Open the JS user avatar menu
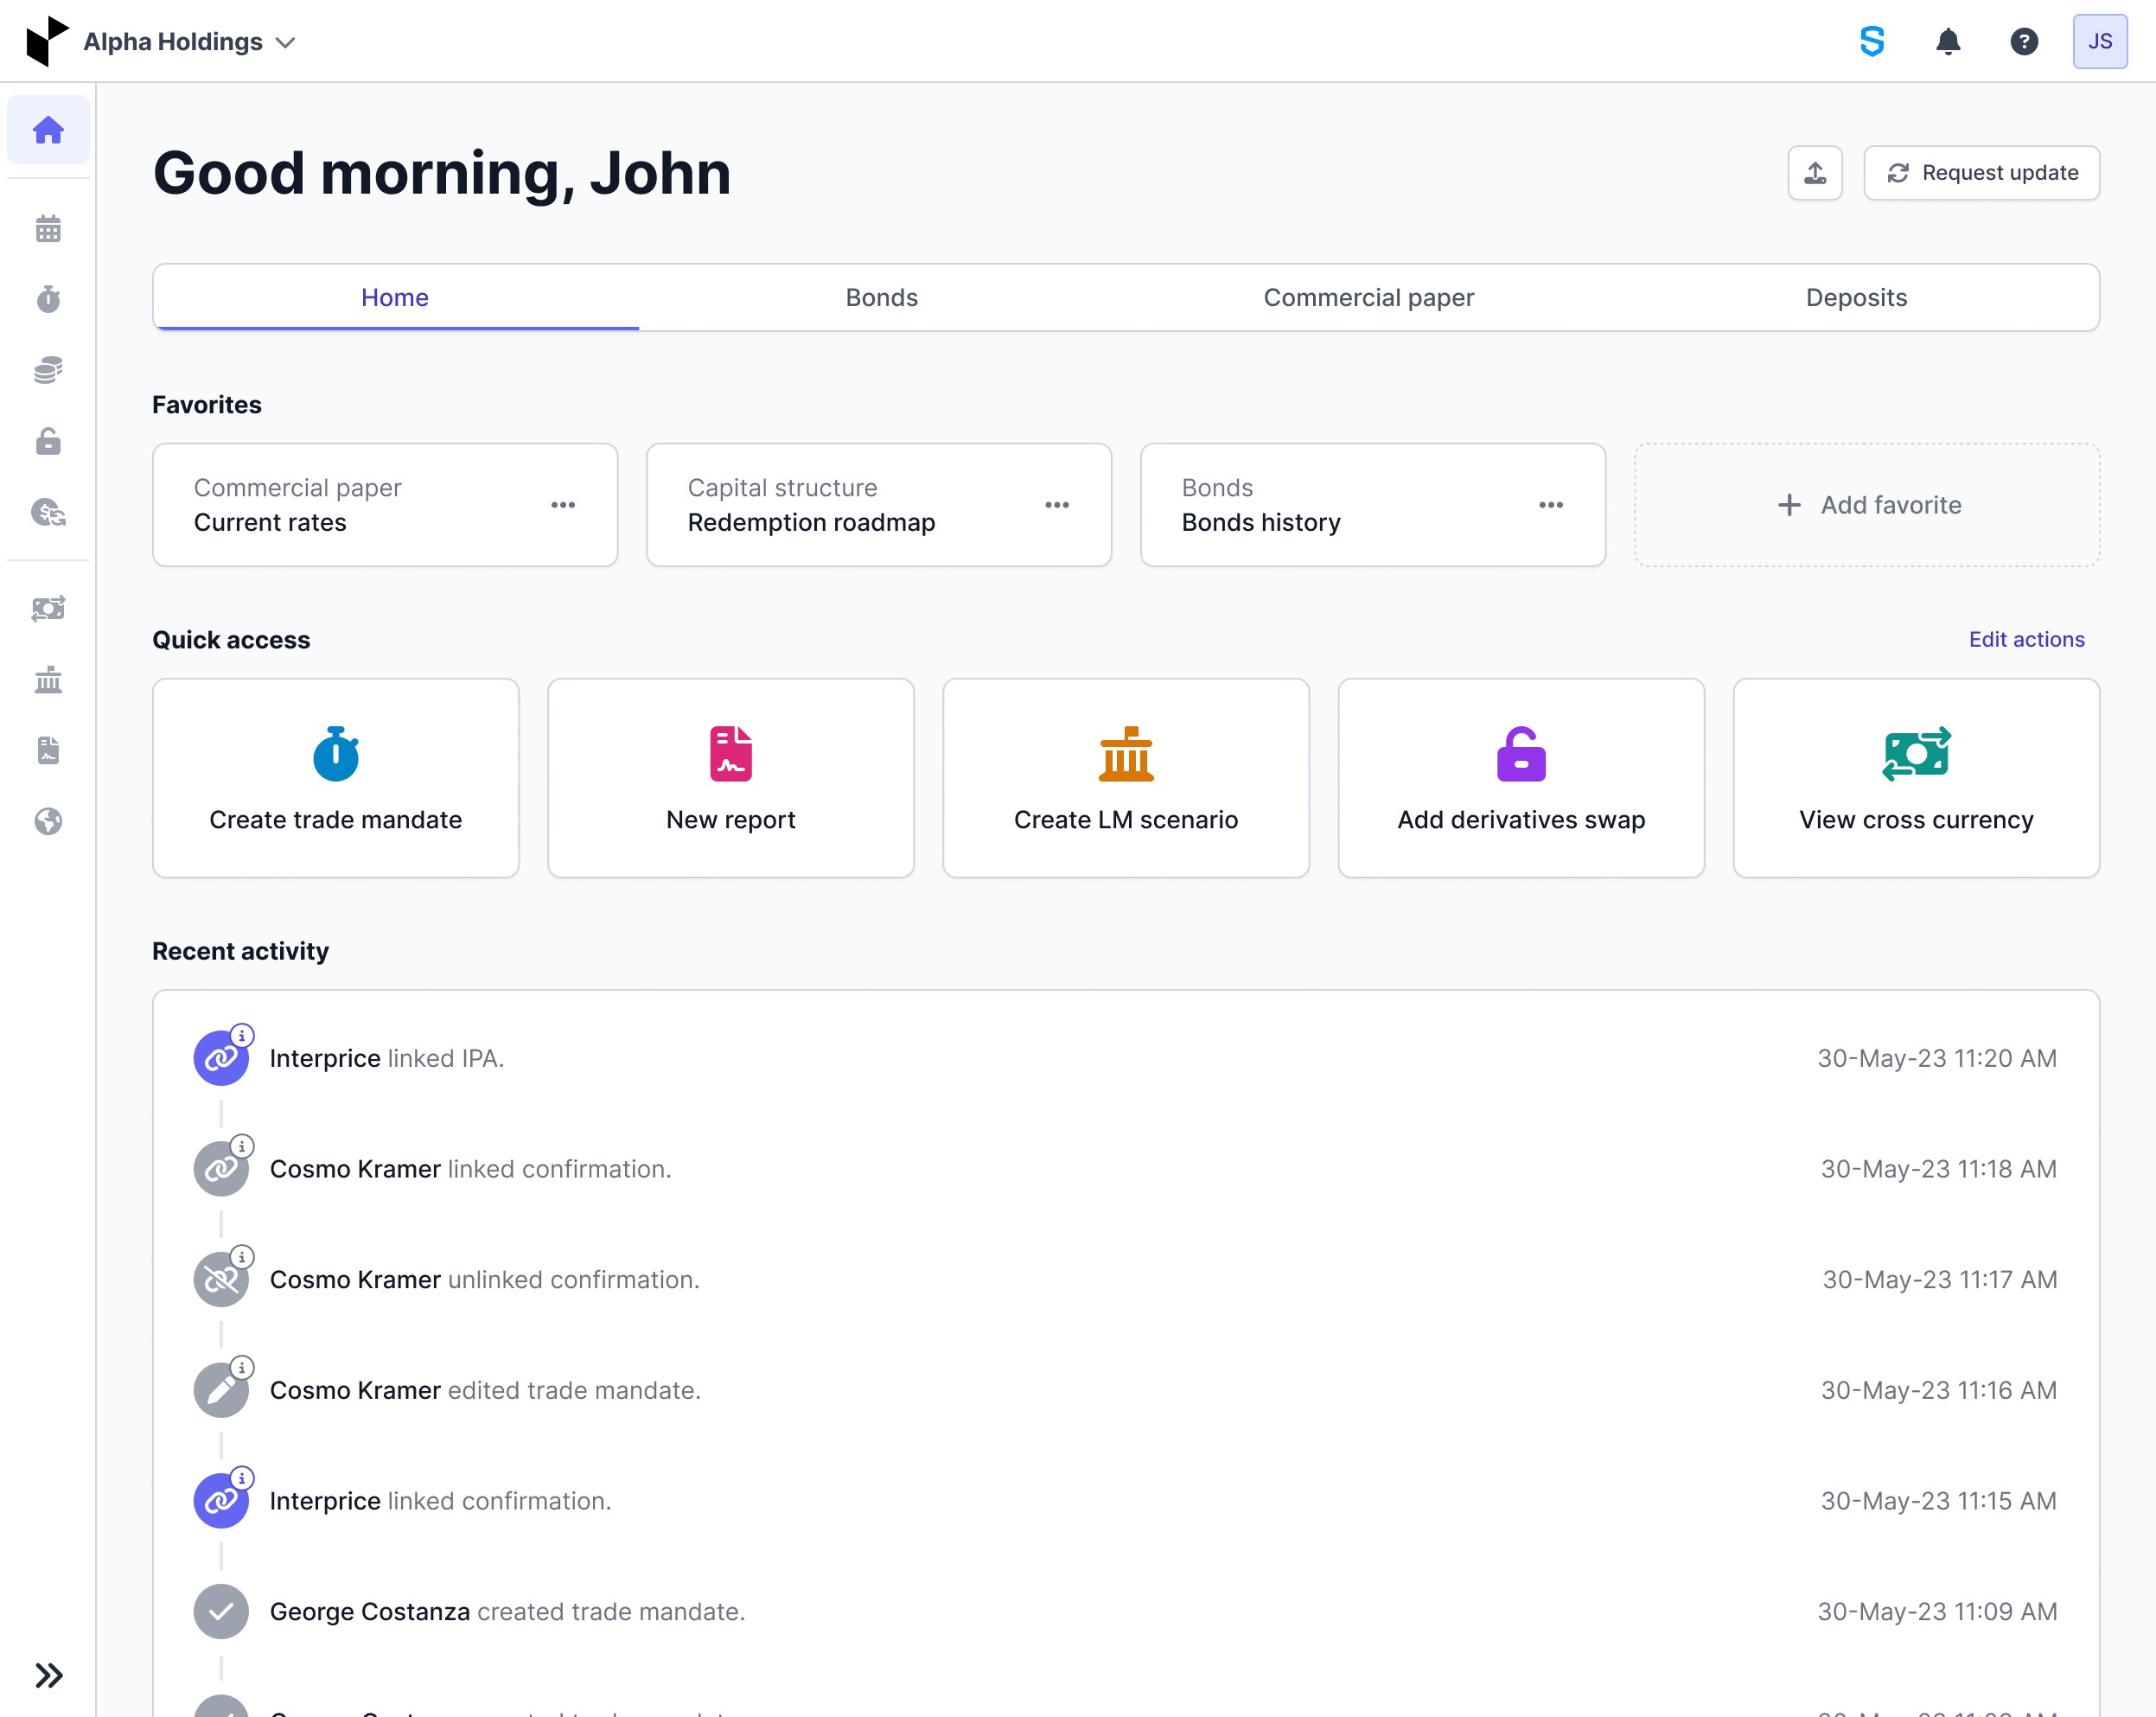Screen dimensions: 2156x1717 pyautogui.click(x=2100, y=41)
